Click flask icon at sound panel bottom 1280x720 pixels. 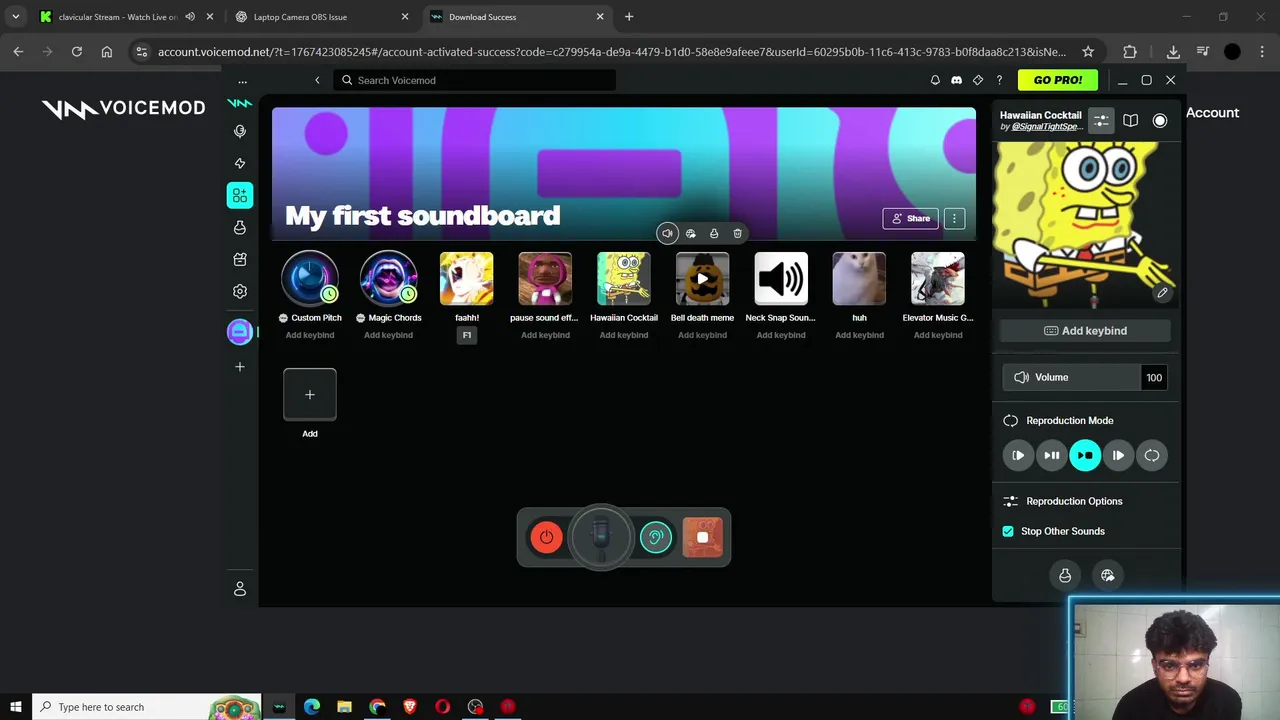pyautogui.click(x=1065, y=575)
